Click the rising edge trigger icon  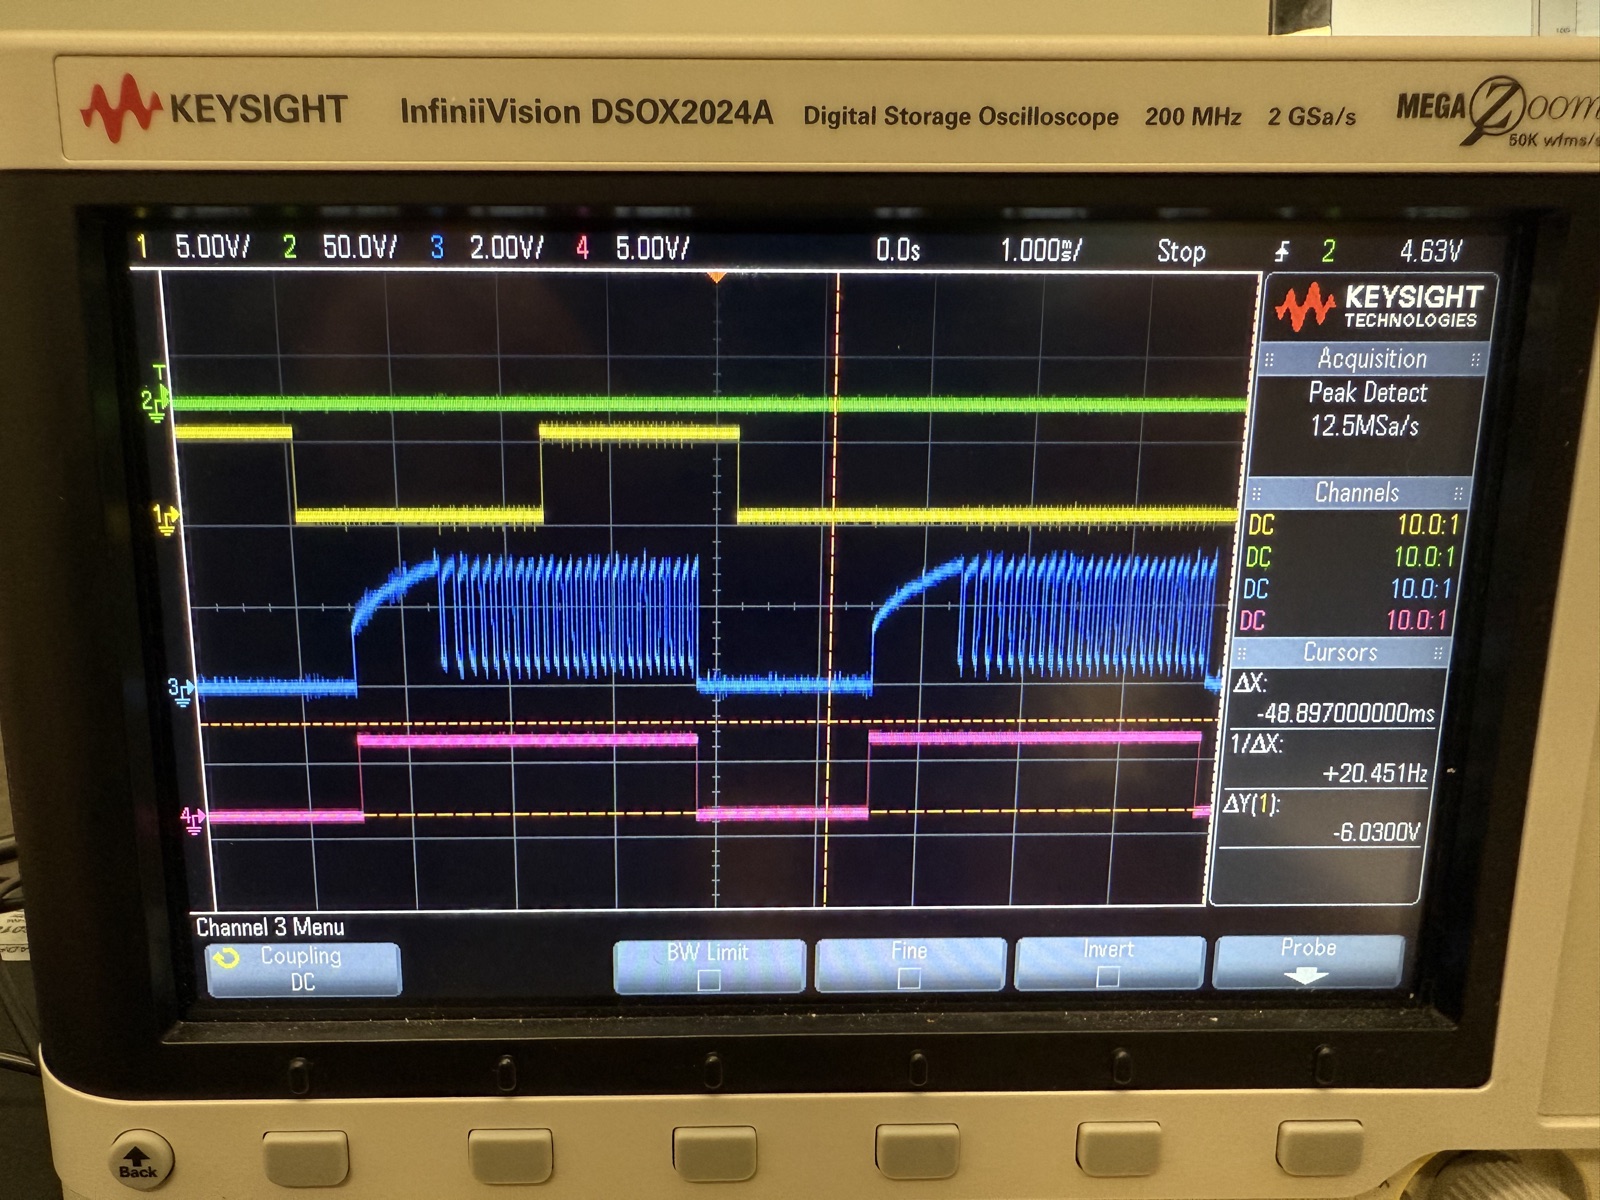[1283, 252]
